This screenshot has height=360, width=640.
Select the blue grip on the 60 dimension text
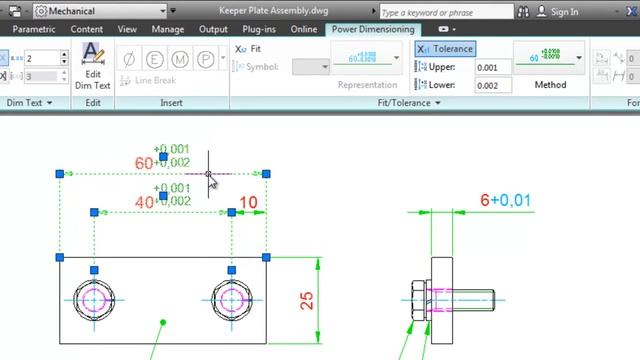(x=163, y=157)
